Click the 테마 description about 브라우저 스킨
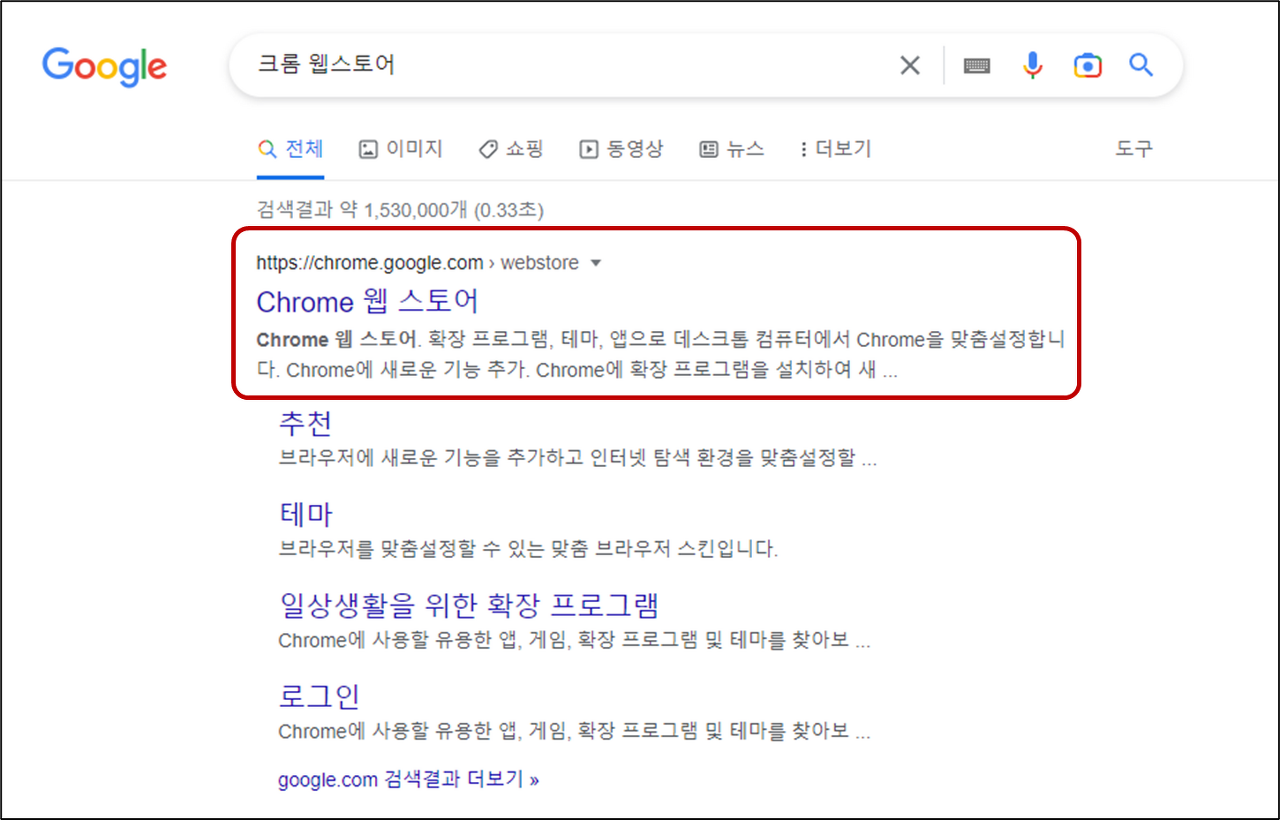 click(528, 549)
